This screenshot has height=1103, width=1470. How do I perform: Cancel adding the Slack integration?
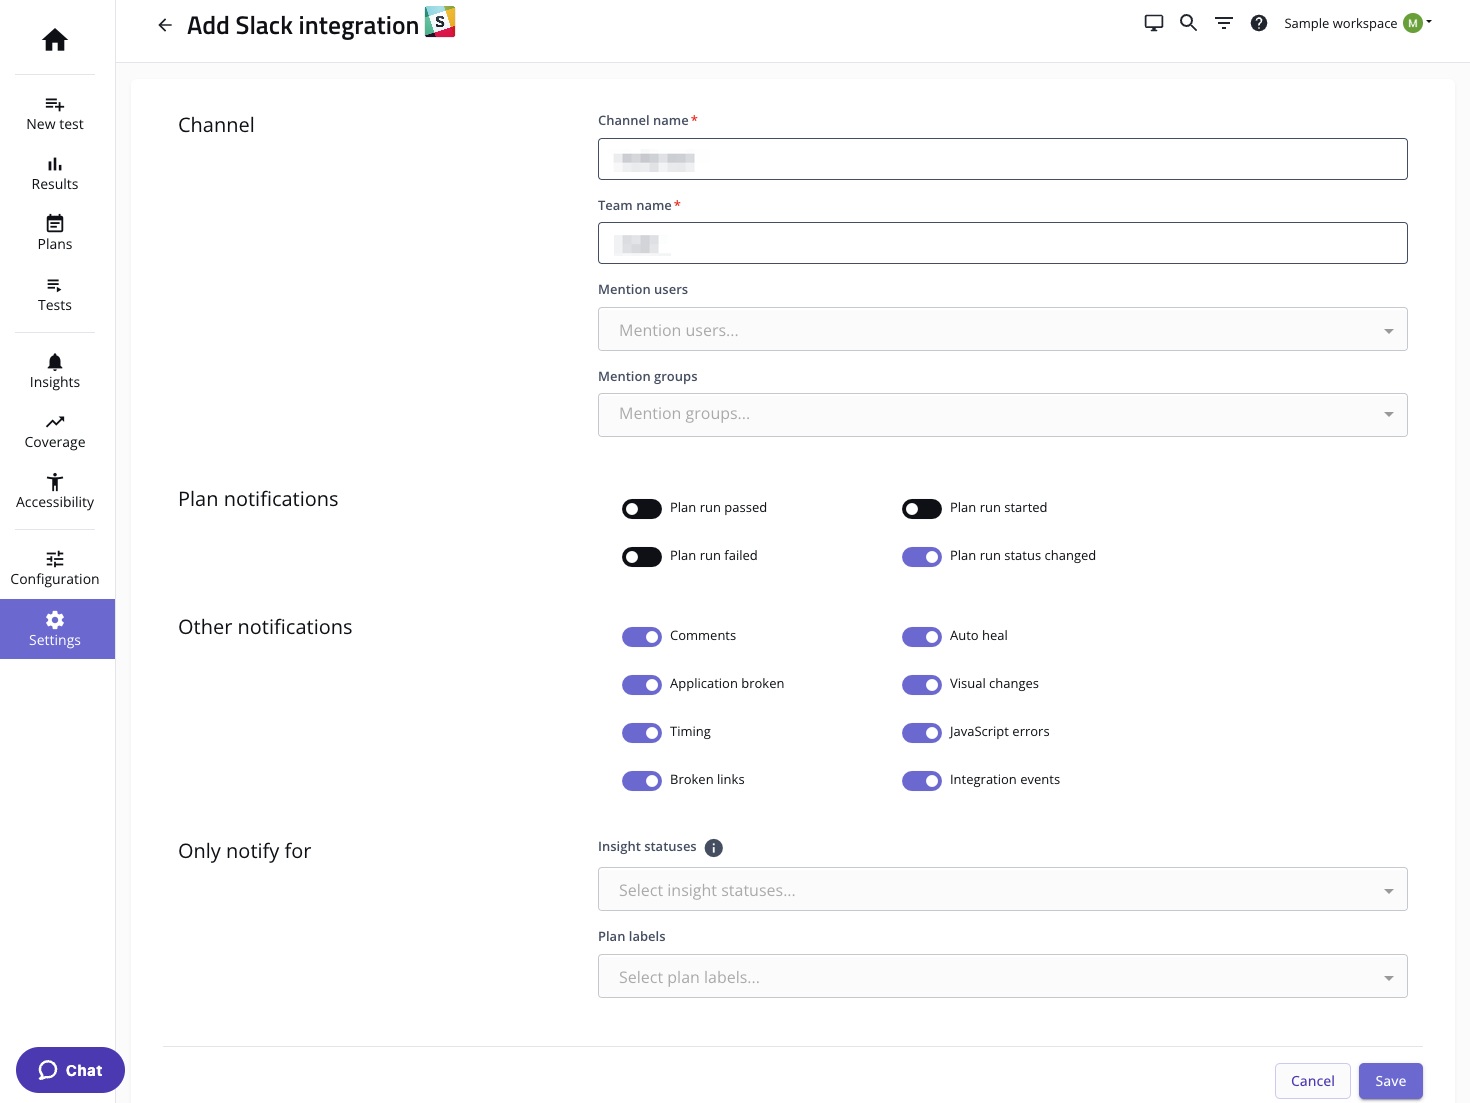point(1312,1081)
